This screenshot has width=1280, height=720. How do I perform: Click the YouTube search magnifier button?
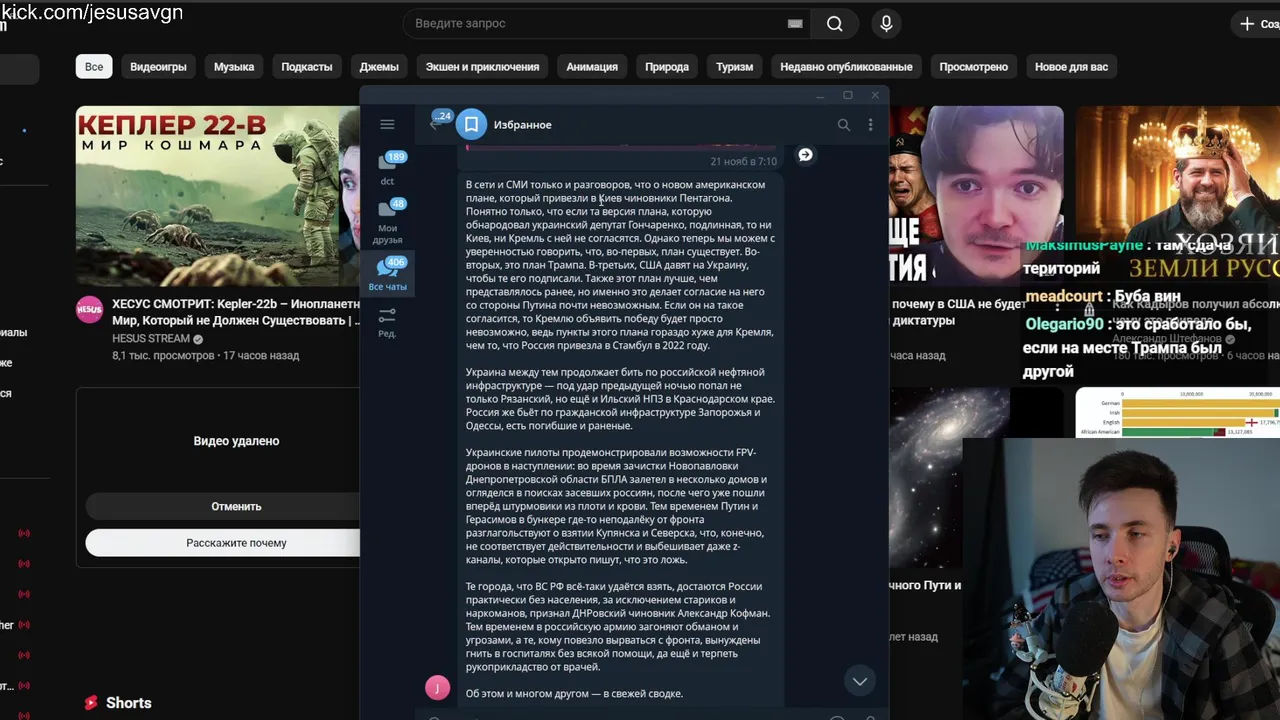pyautogui.click(x=835, y=24)
